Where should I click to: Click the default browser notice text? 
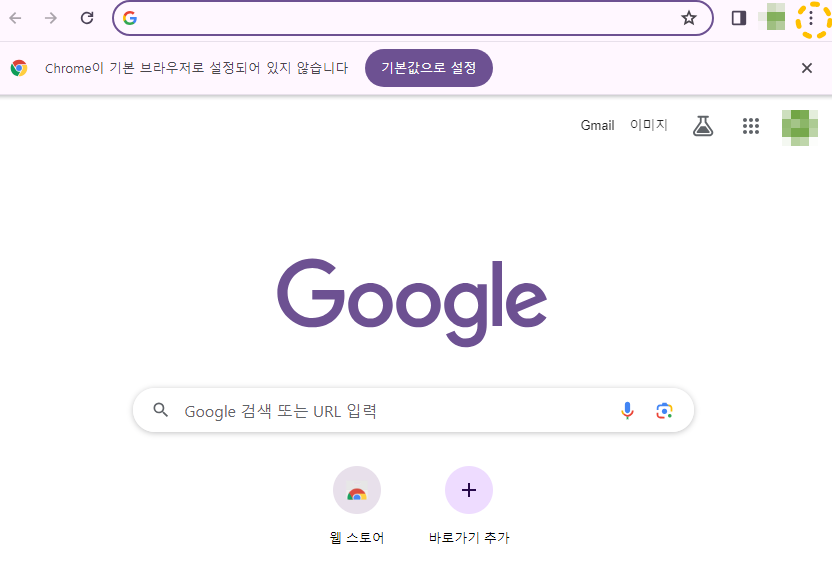[x=196, y=68]
